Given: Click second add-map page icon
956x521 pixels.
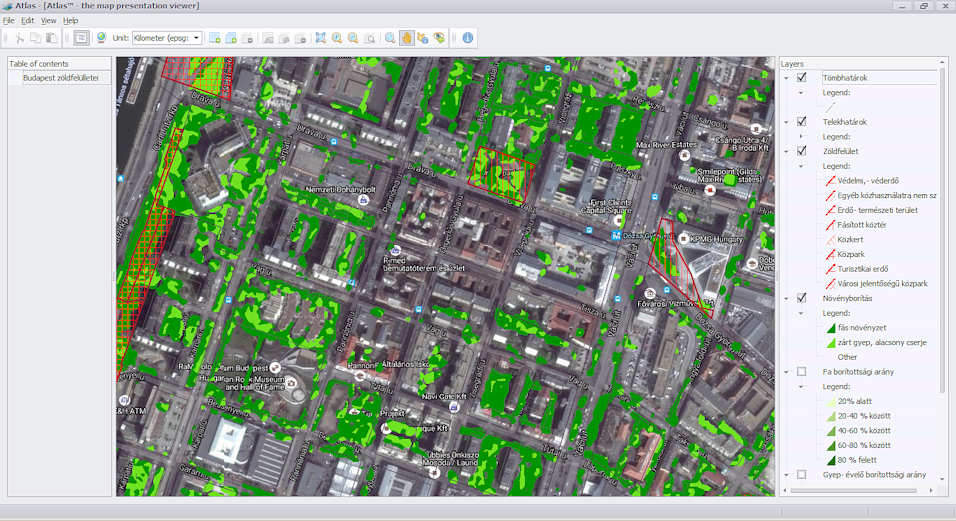Looking at the screenshot, I should pos(231,38).
